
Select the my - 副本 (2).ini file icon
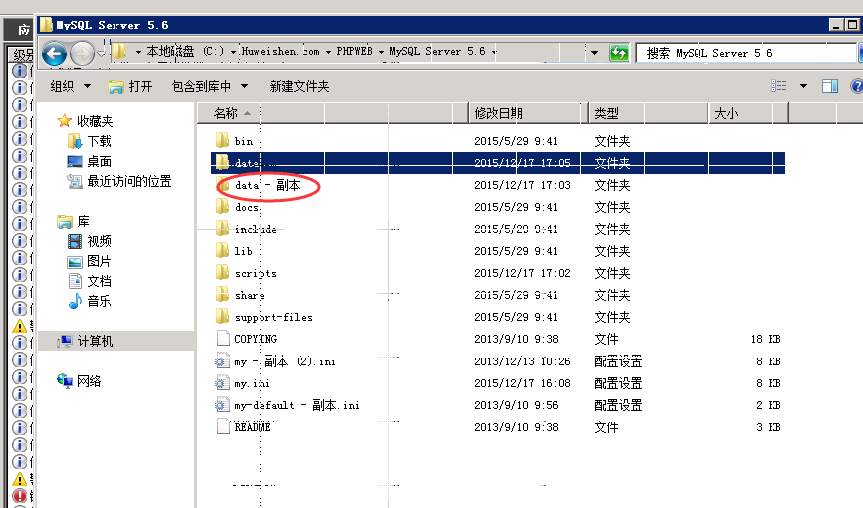click(x=222, y=361)
